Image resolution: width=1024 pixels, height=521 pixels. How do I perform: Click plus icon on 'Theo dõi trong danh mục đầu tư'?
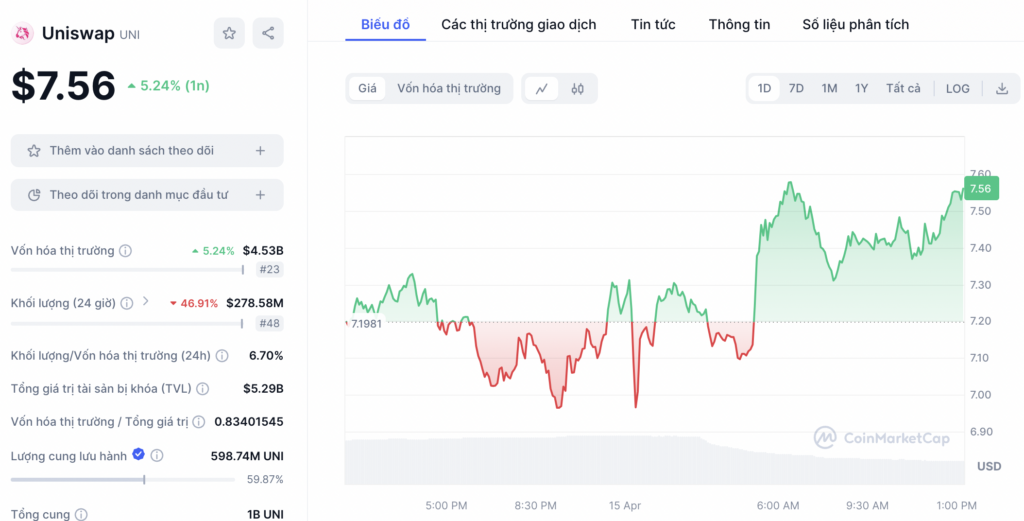pyautogui.click(x=261, y=195)
